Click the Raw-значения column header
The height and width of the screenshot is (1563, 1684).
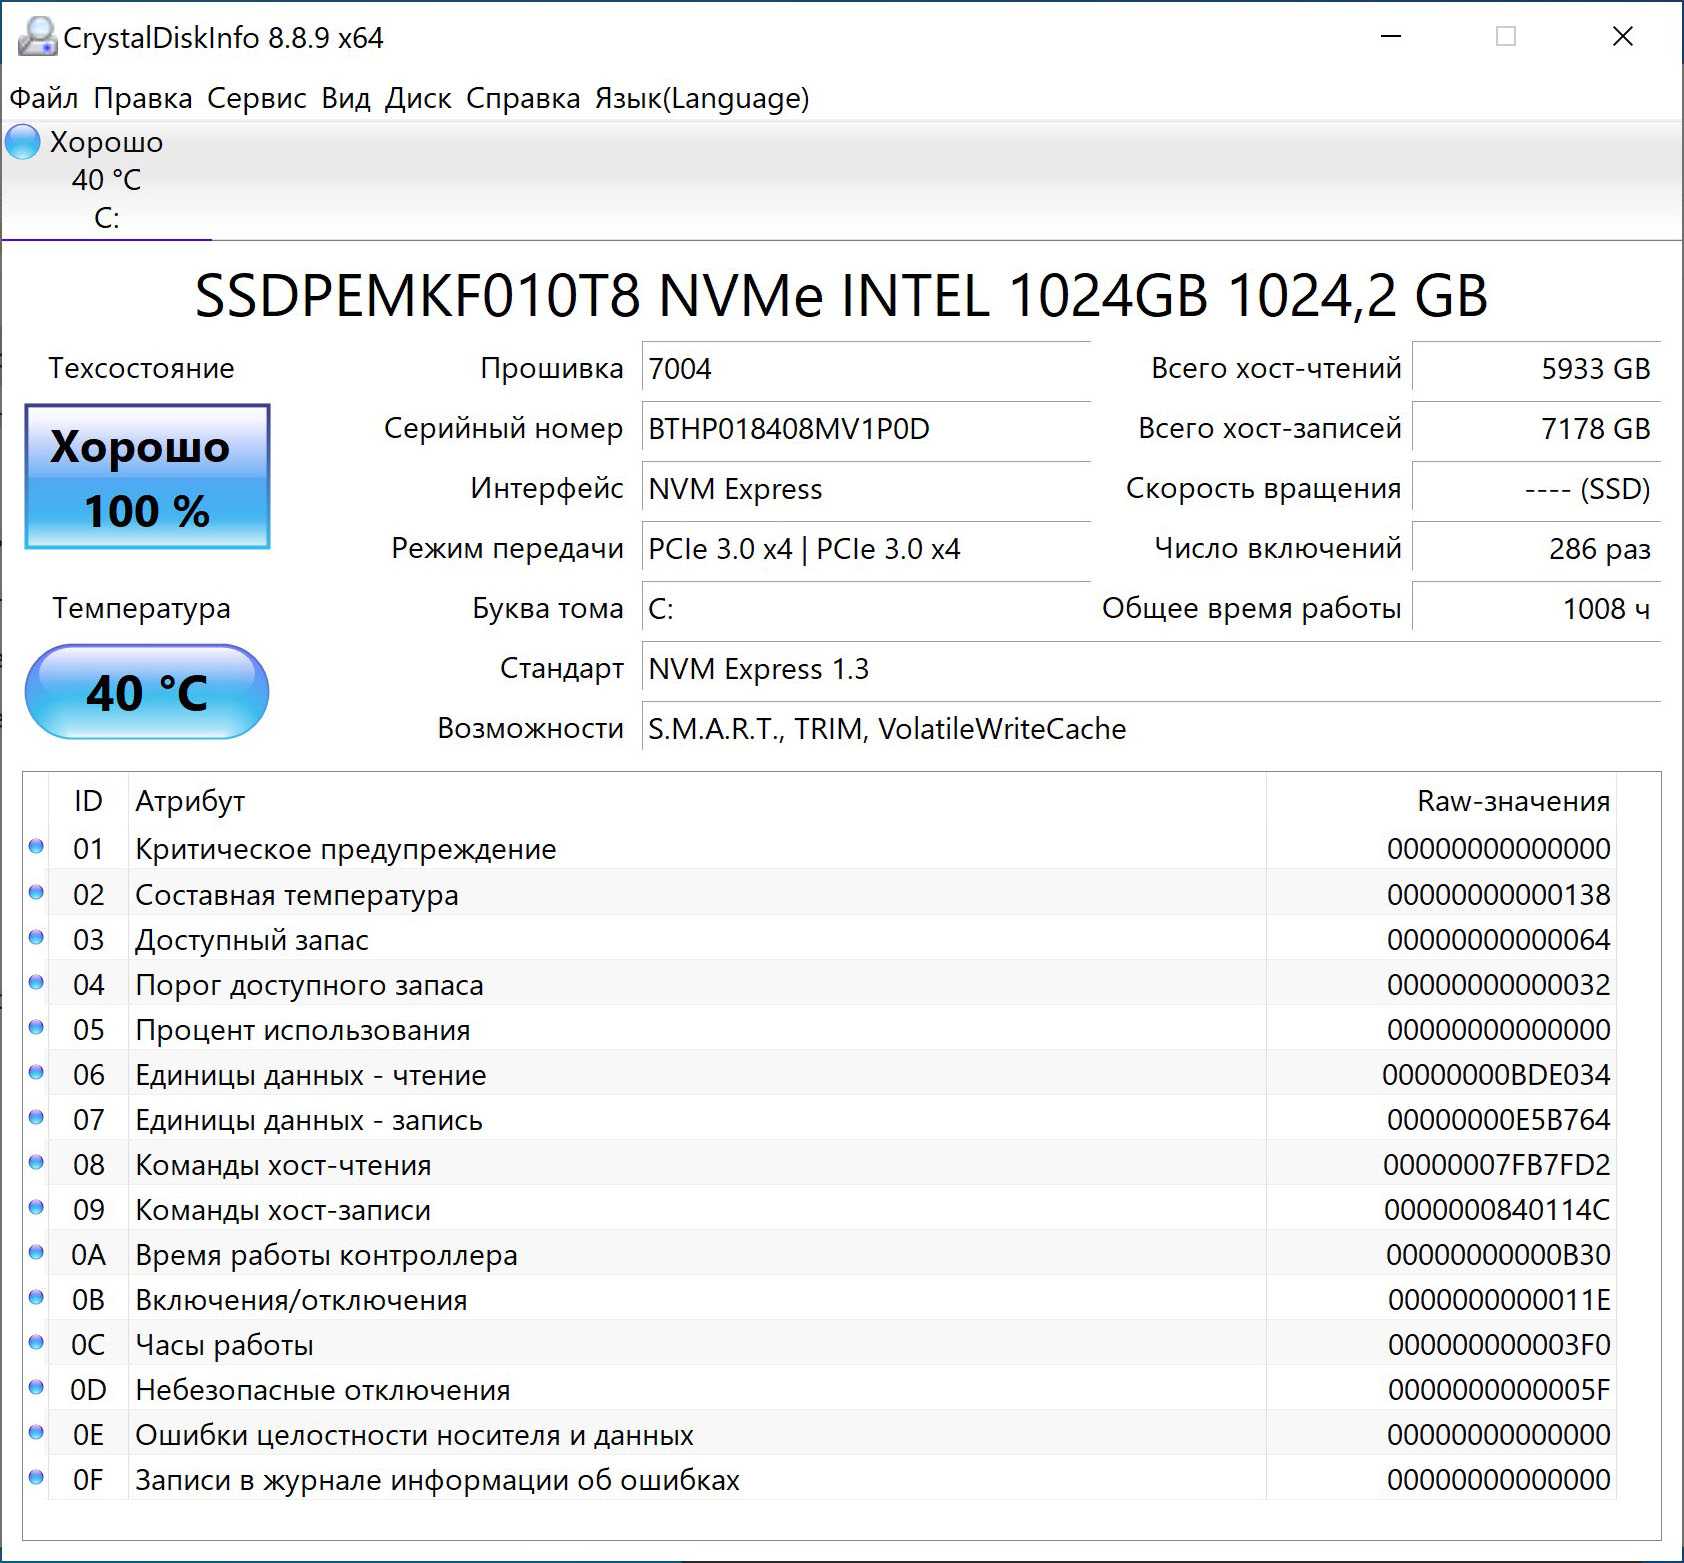[x=1512, y=801]
